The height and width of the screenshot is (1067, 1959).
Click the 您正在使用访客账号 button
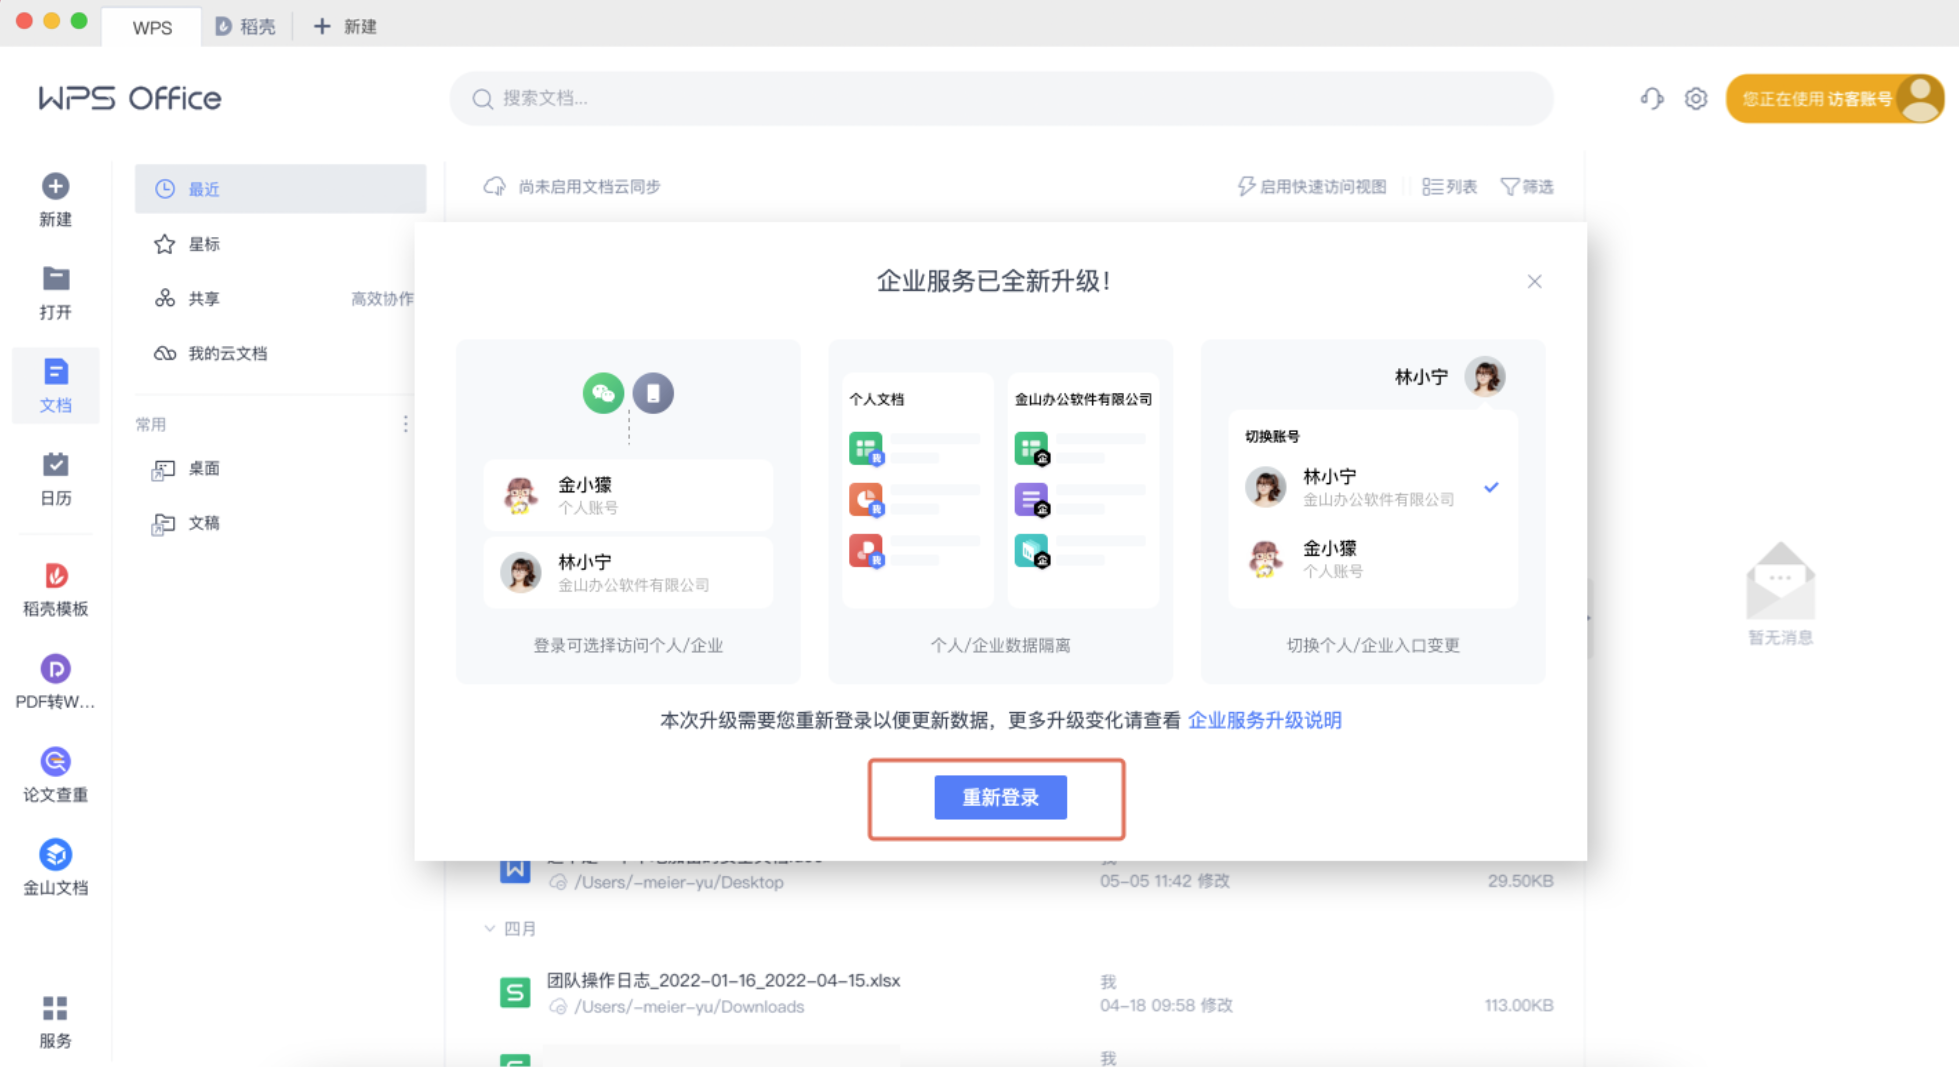point(1834,98)
